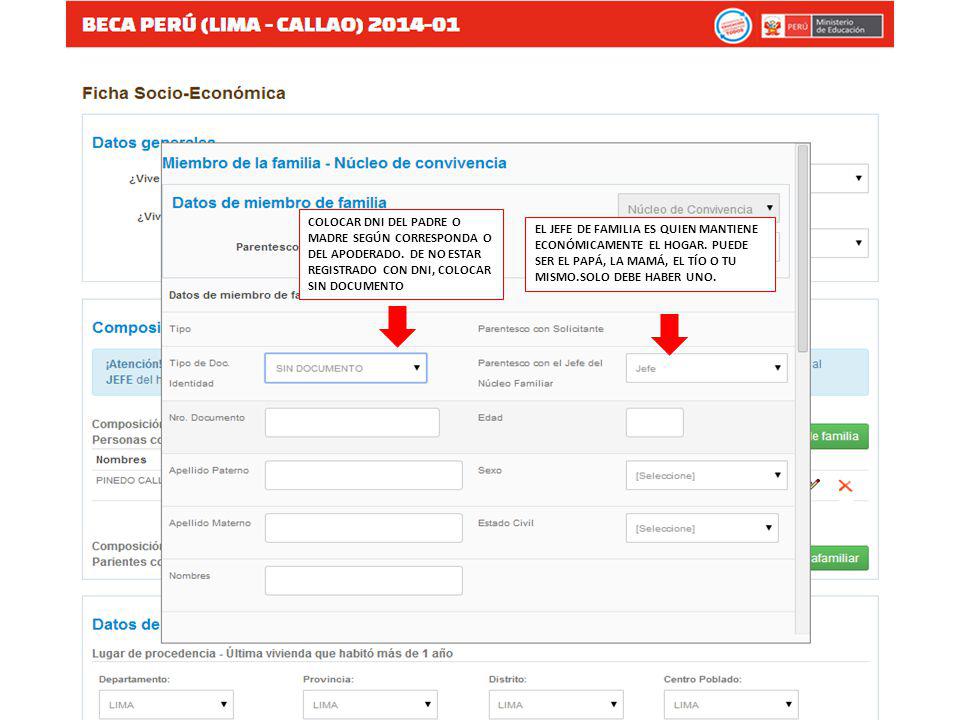This screenshot has width=960, height=720.
Task: Click the Edad input field
Action: [654, 422]
